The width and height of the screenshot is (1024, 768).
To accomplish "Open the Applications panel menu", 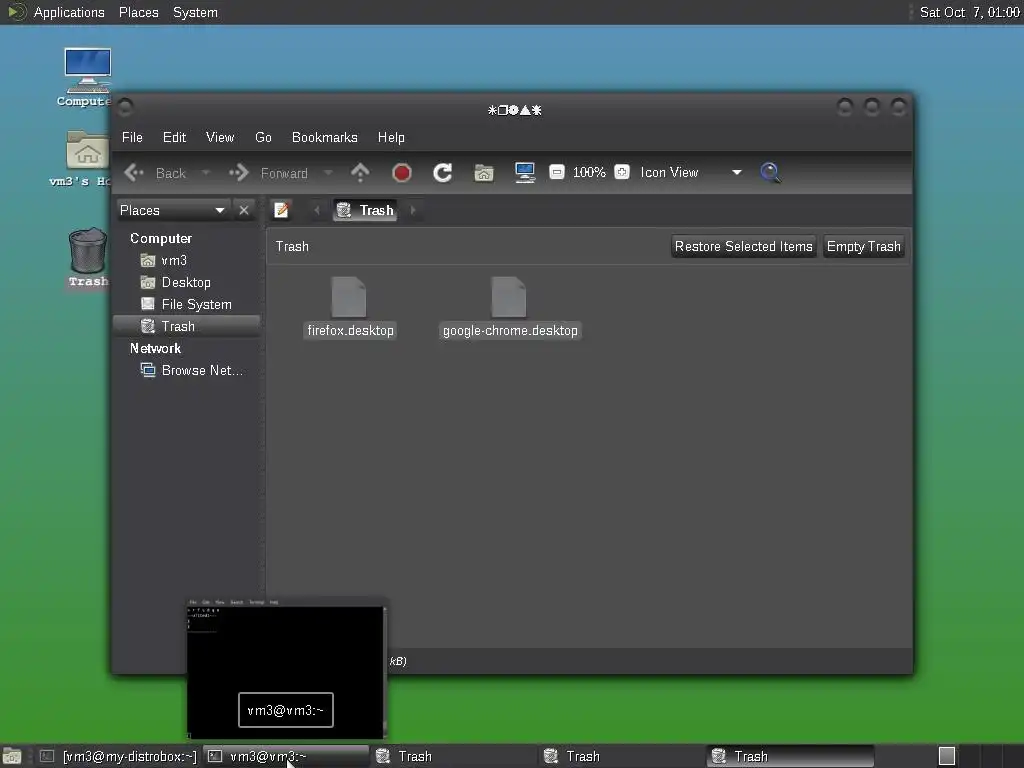I will [69, 12].
